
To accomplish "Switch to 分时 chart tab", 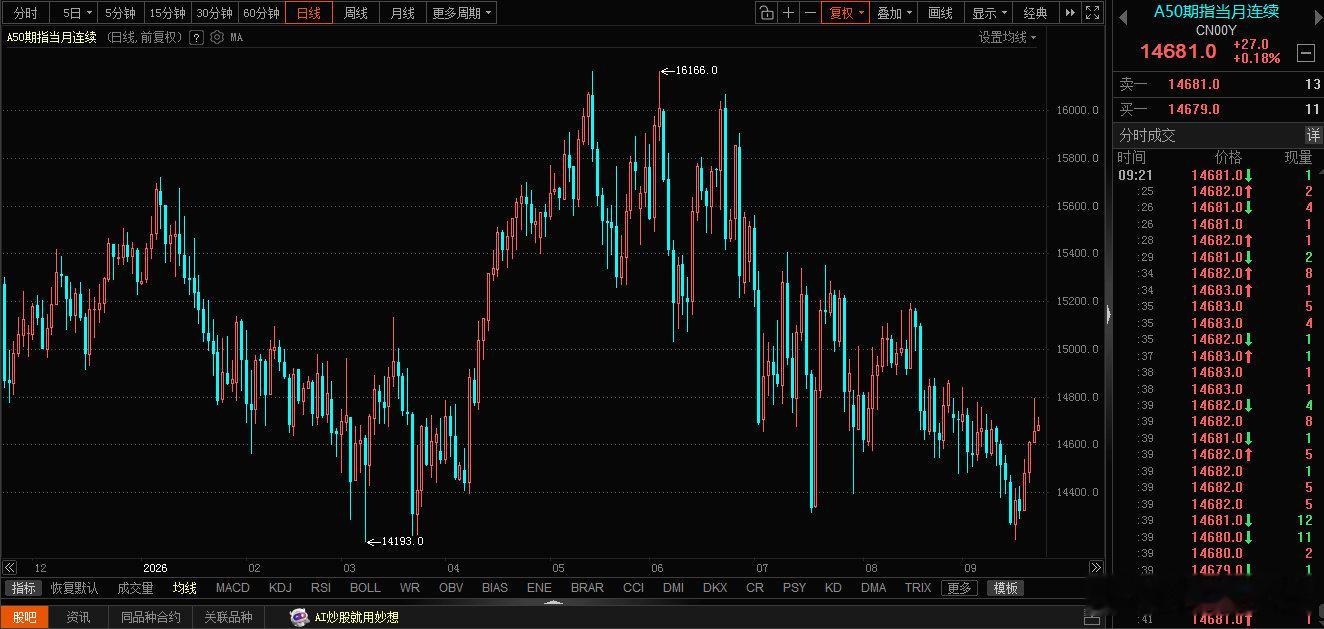I will point(26,13).
